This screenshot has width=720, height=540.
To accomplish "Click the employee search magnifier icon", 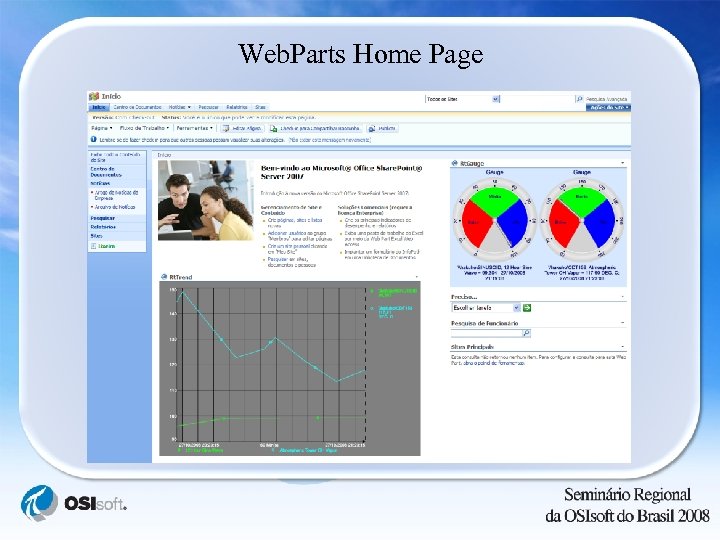I will point(527,333).
